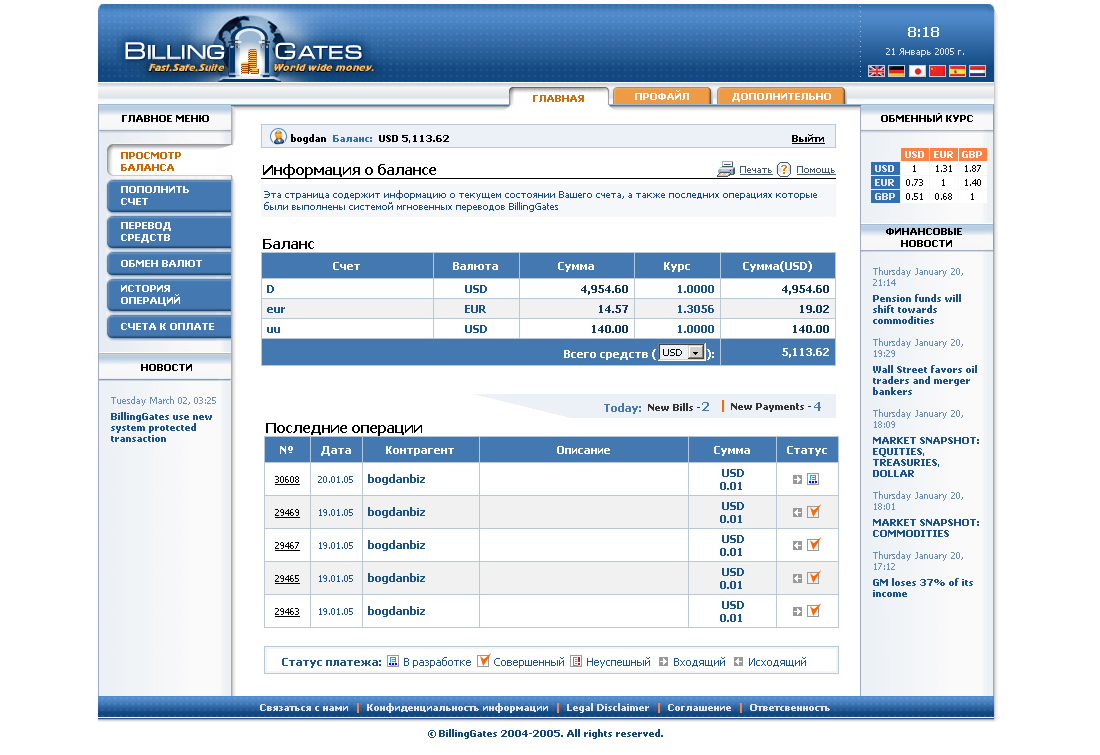This screenshot has width=1100, height=755.
Task: Click the completed checkmark icon for operation 29465
Action: [x=813, y=578]
